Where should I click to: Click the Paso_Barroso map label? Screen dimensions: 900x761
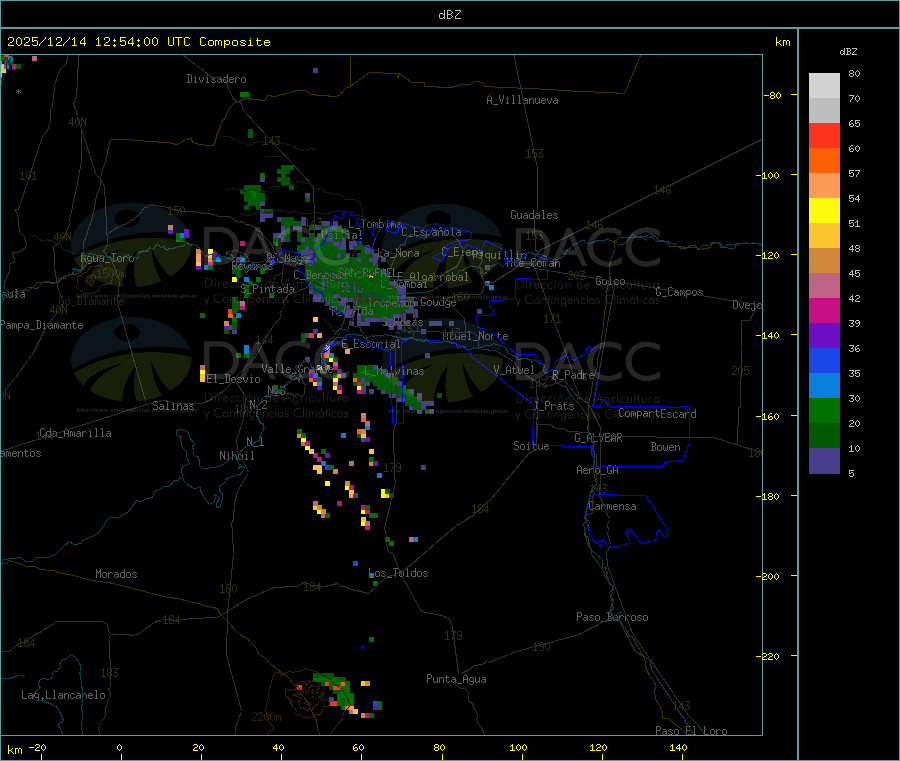point(612,617)
